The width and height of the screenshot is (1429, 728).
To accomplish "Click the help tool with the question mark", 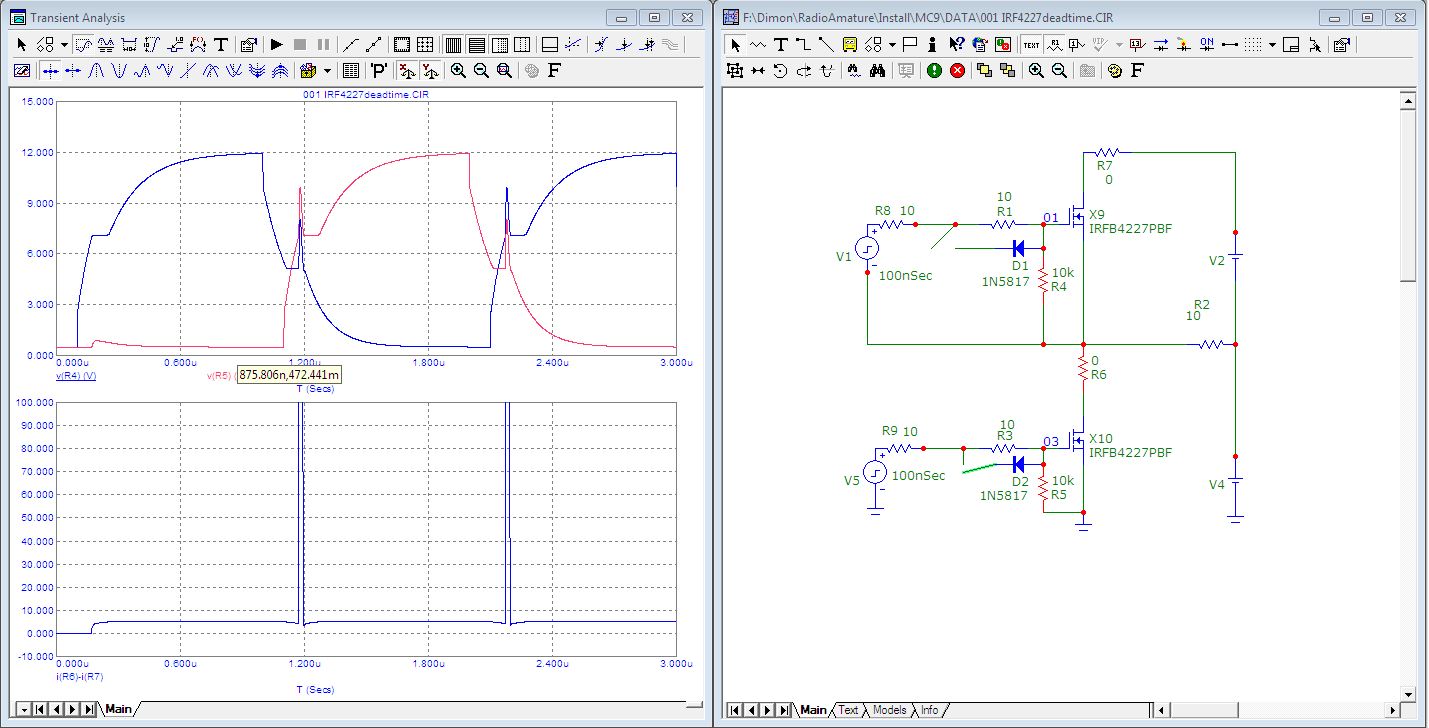I will click(x=956, y=44).
